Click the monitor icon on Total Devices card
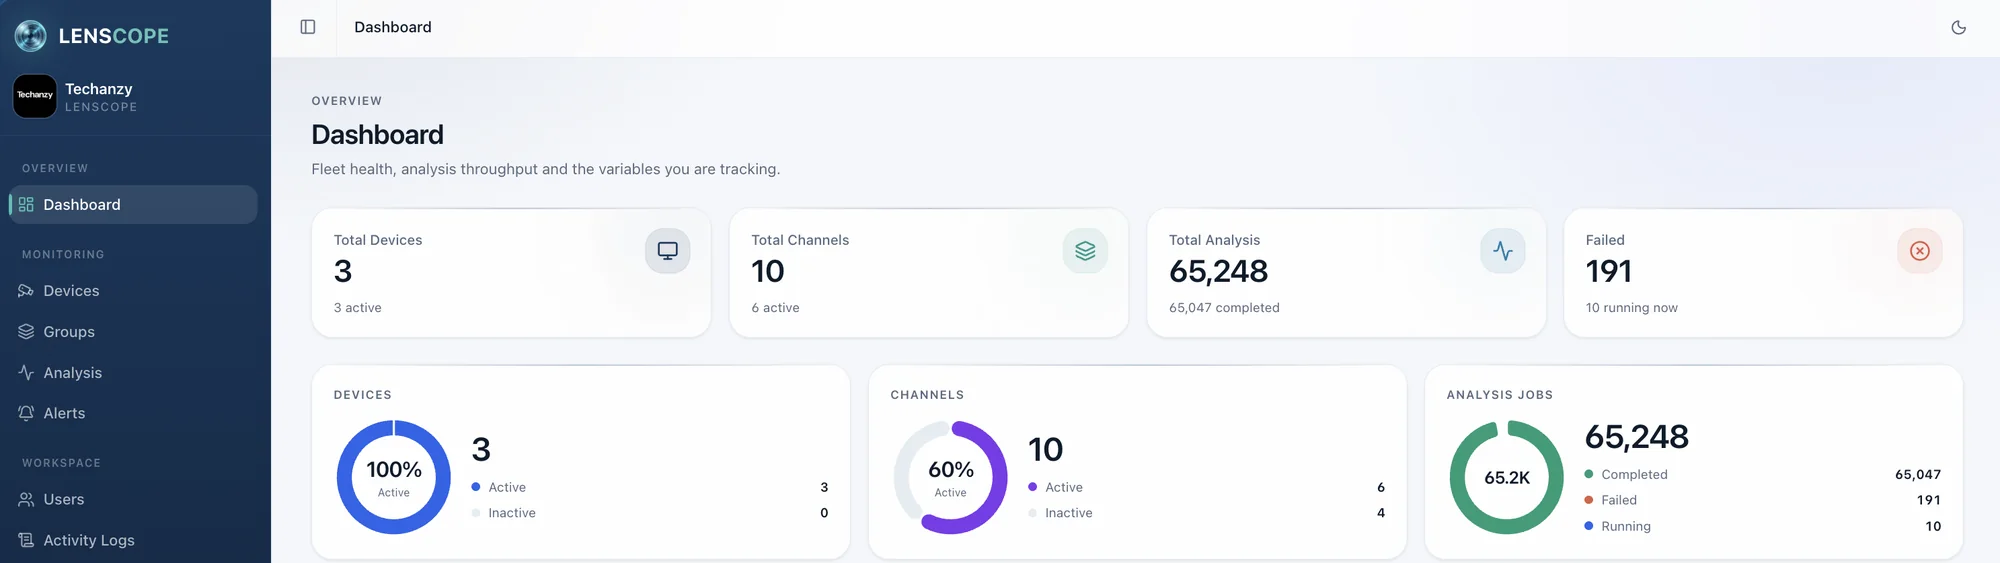The height and width of the screenshot is (563, 2000). pos(667,251)
